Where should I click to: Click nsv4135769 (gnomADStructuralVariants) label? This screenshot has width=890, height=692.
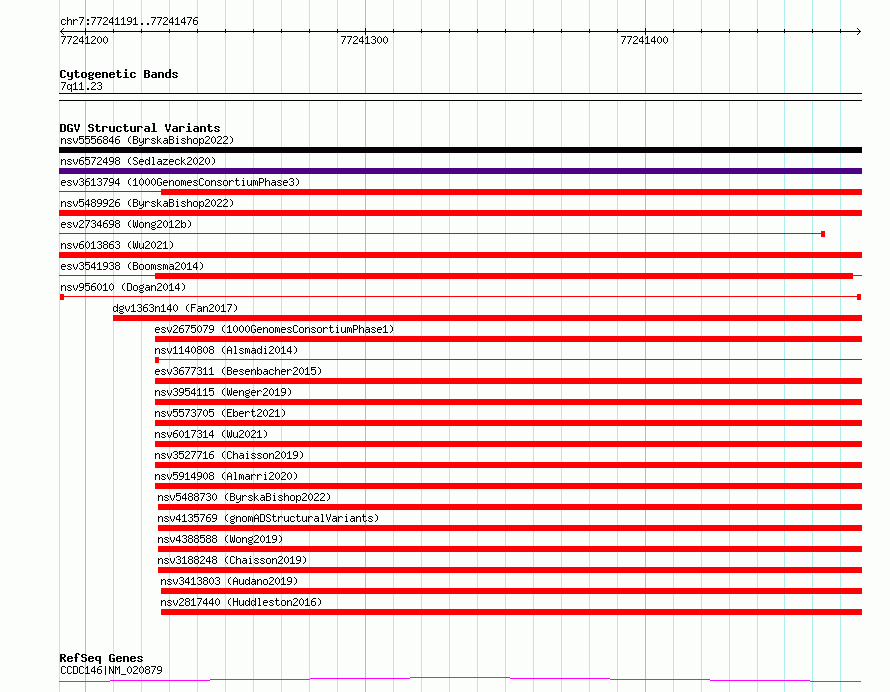coord(268,518)
